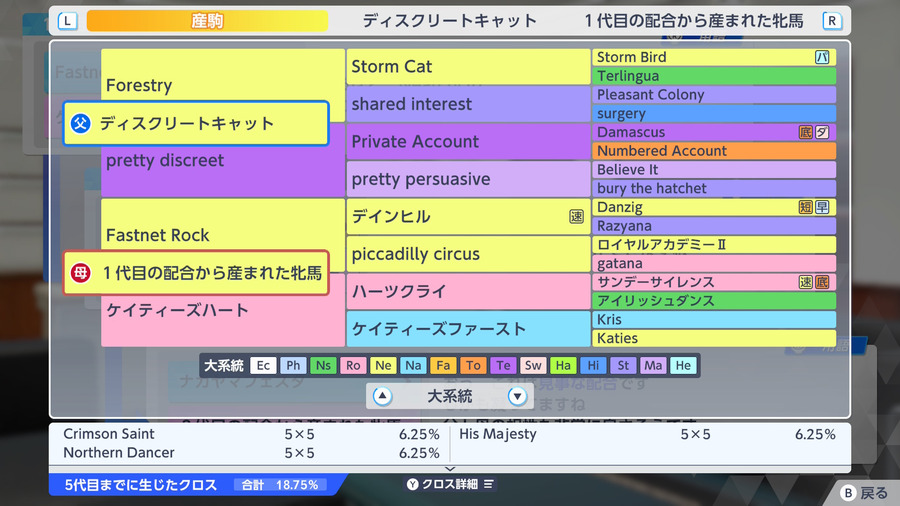Click the Sw lineage swatch
This screenshot has width=900, height=506.
pos(533,365)
